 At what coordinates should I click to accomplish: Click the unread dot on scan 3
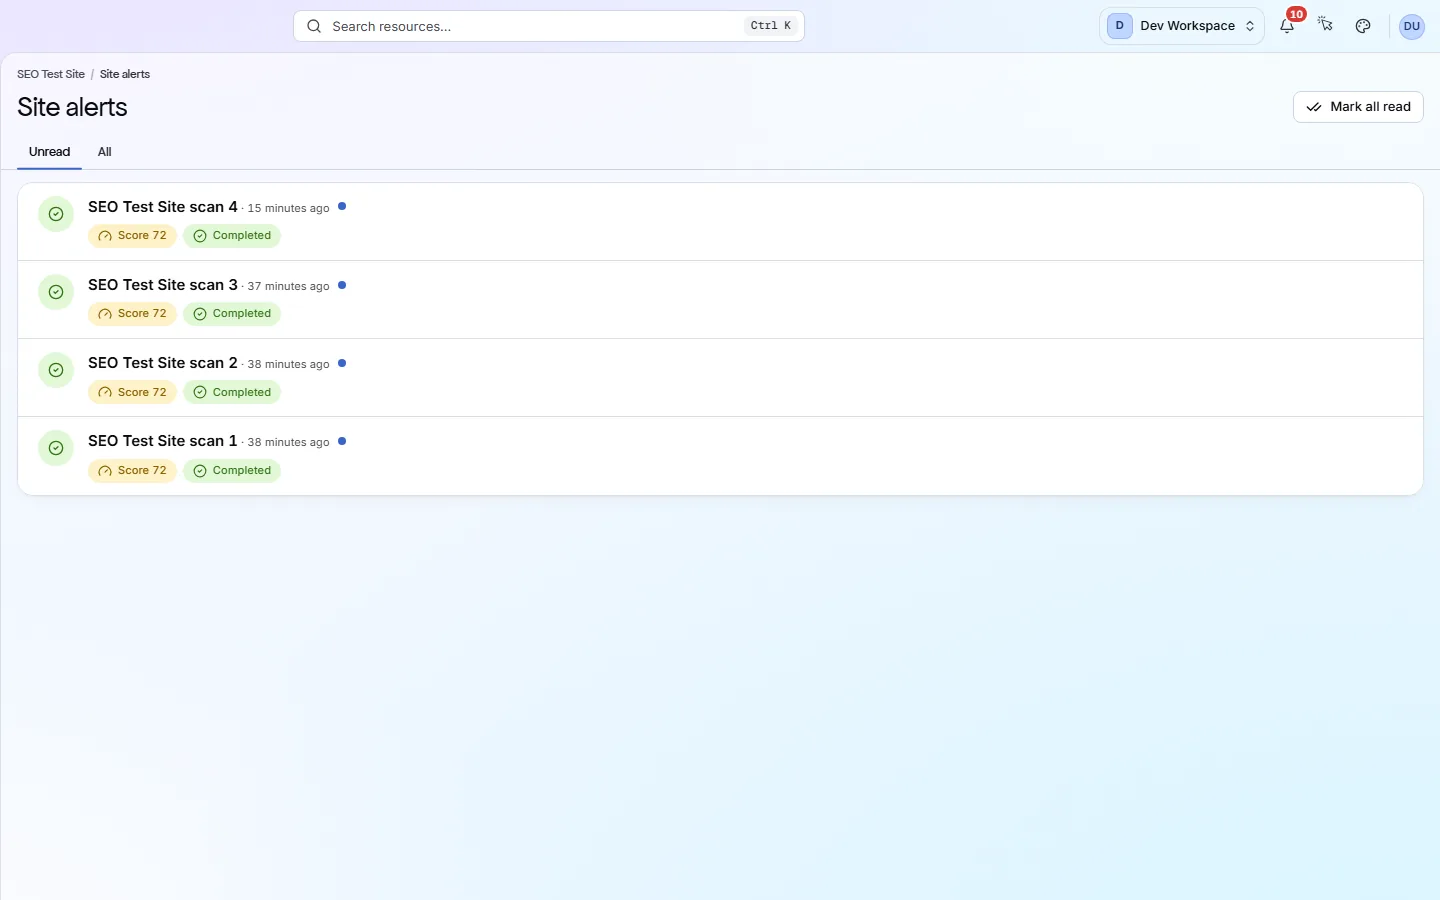(342, 285)
